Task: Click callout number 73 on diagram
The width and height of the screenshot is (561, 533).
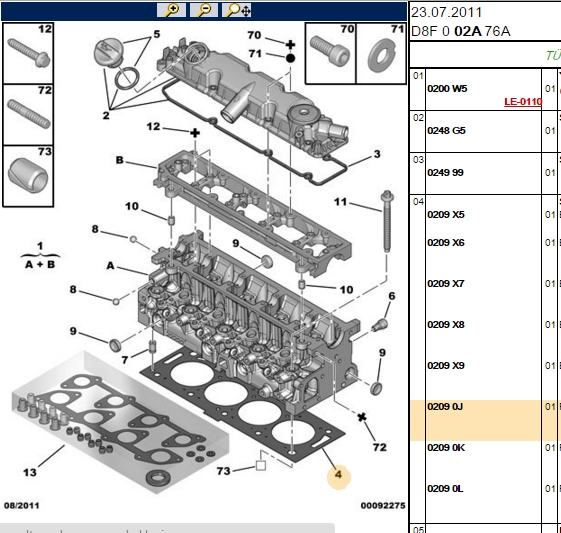Action: point(223,471)
